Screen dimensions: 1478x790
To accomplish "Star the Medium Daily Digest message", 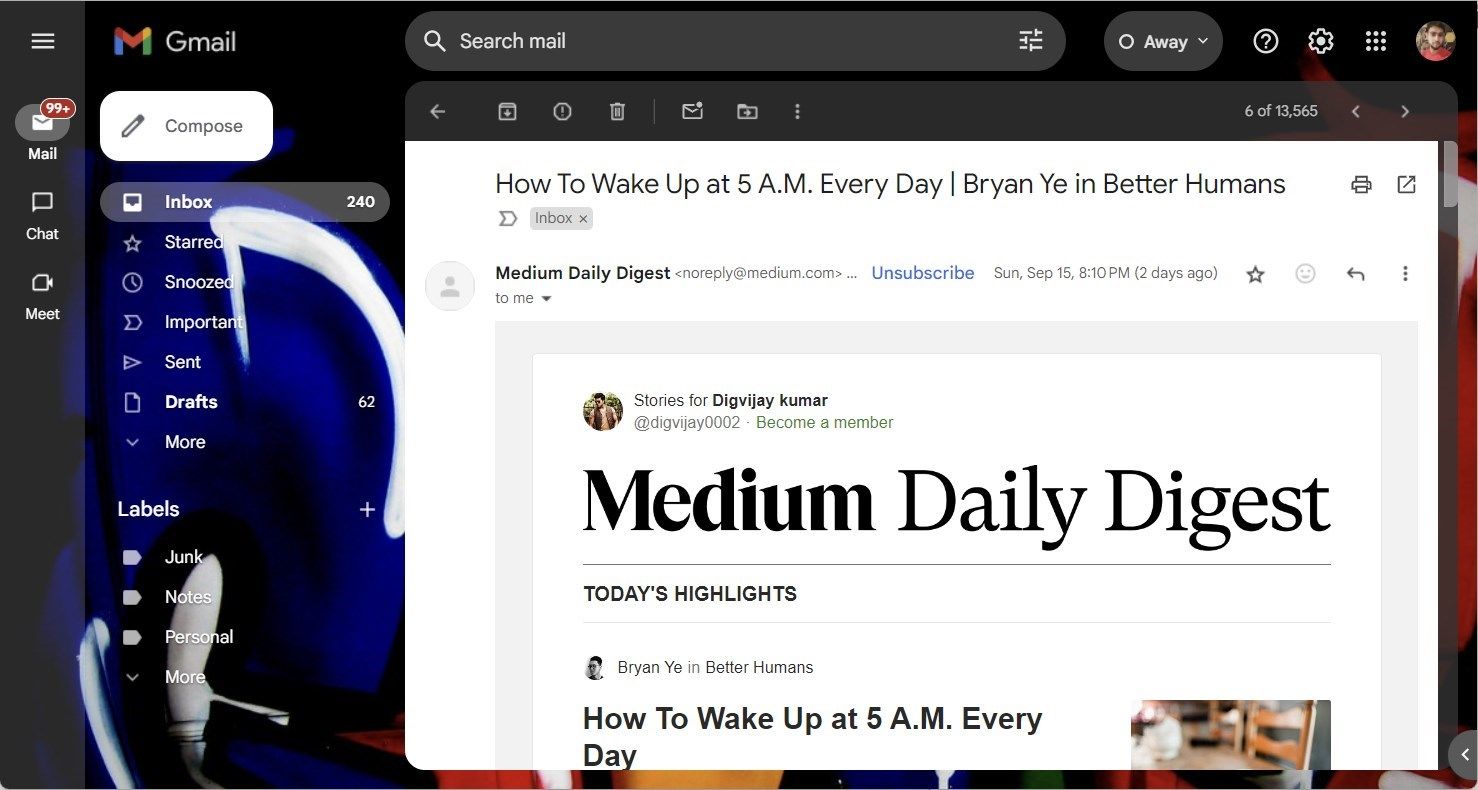I will [1255, 273].
